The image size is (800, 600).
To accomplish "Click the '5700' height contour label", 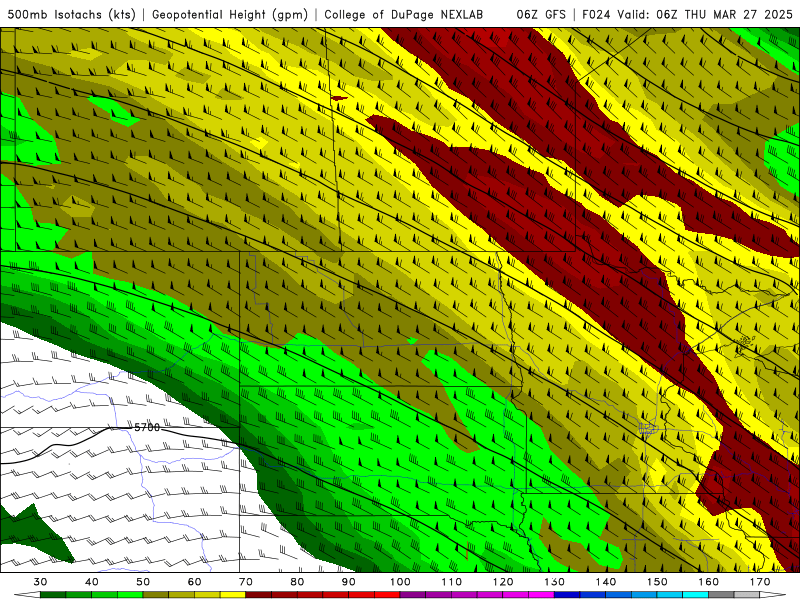I will (x=147, y=428).
